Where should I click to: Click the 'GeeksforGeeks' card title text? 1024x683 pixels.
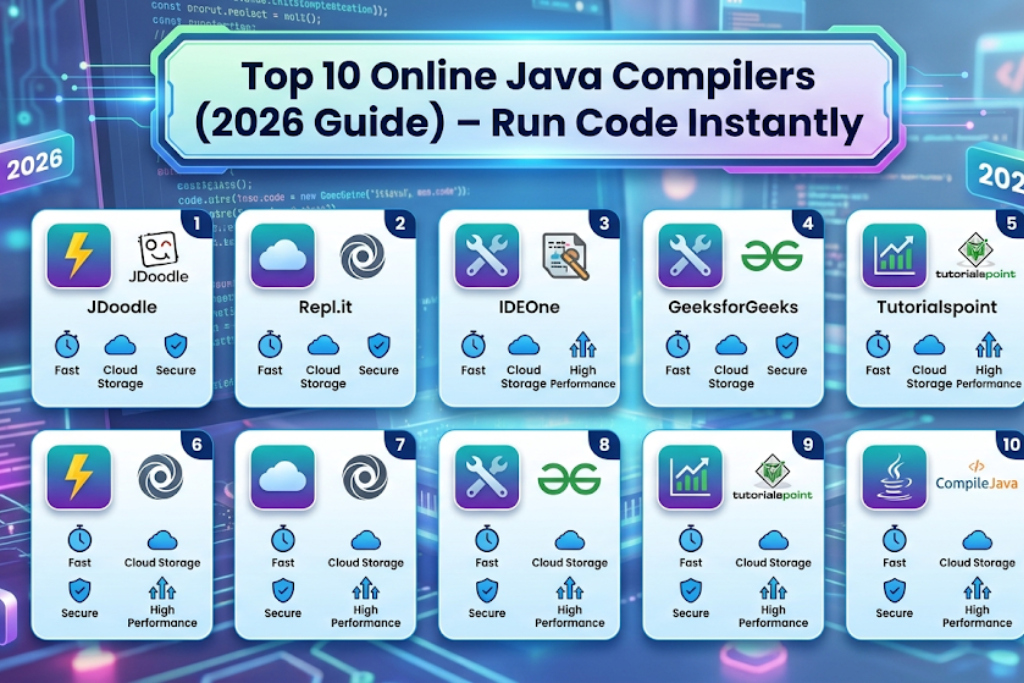coord(733,307)
